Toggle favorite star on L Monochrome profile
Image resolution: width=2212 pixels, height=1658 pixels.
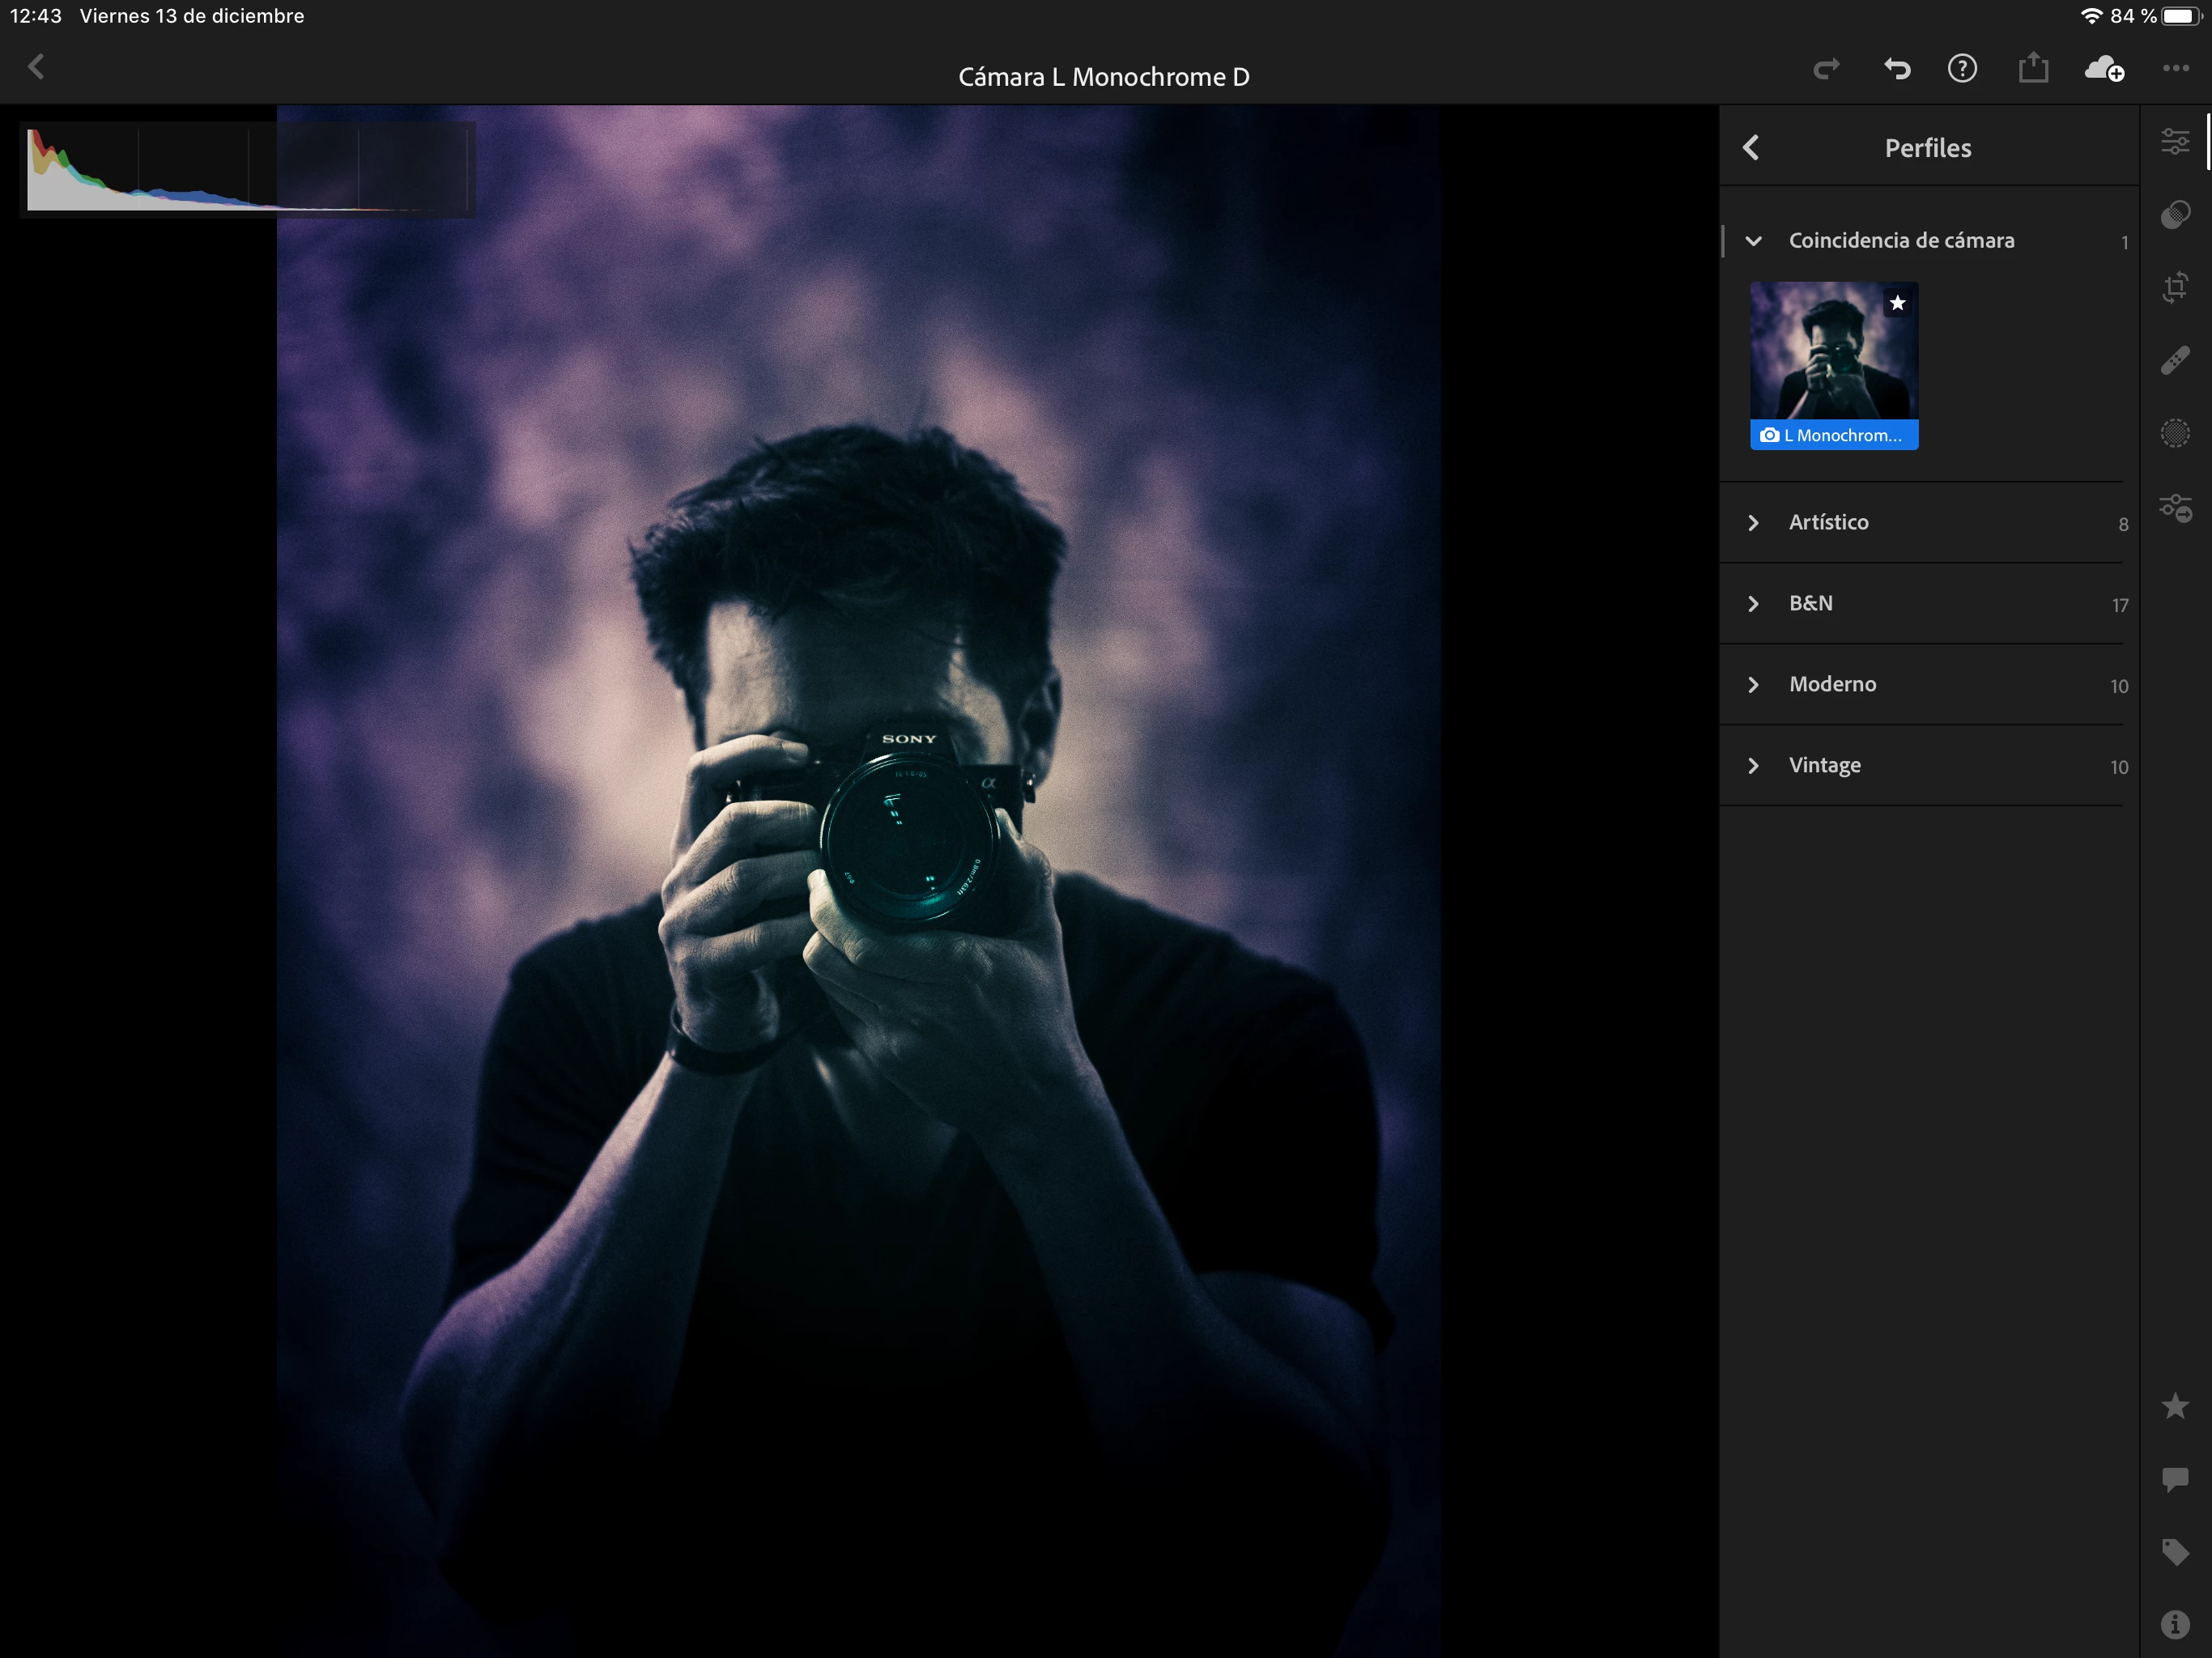point(1897,303)
